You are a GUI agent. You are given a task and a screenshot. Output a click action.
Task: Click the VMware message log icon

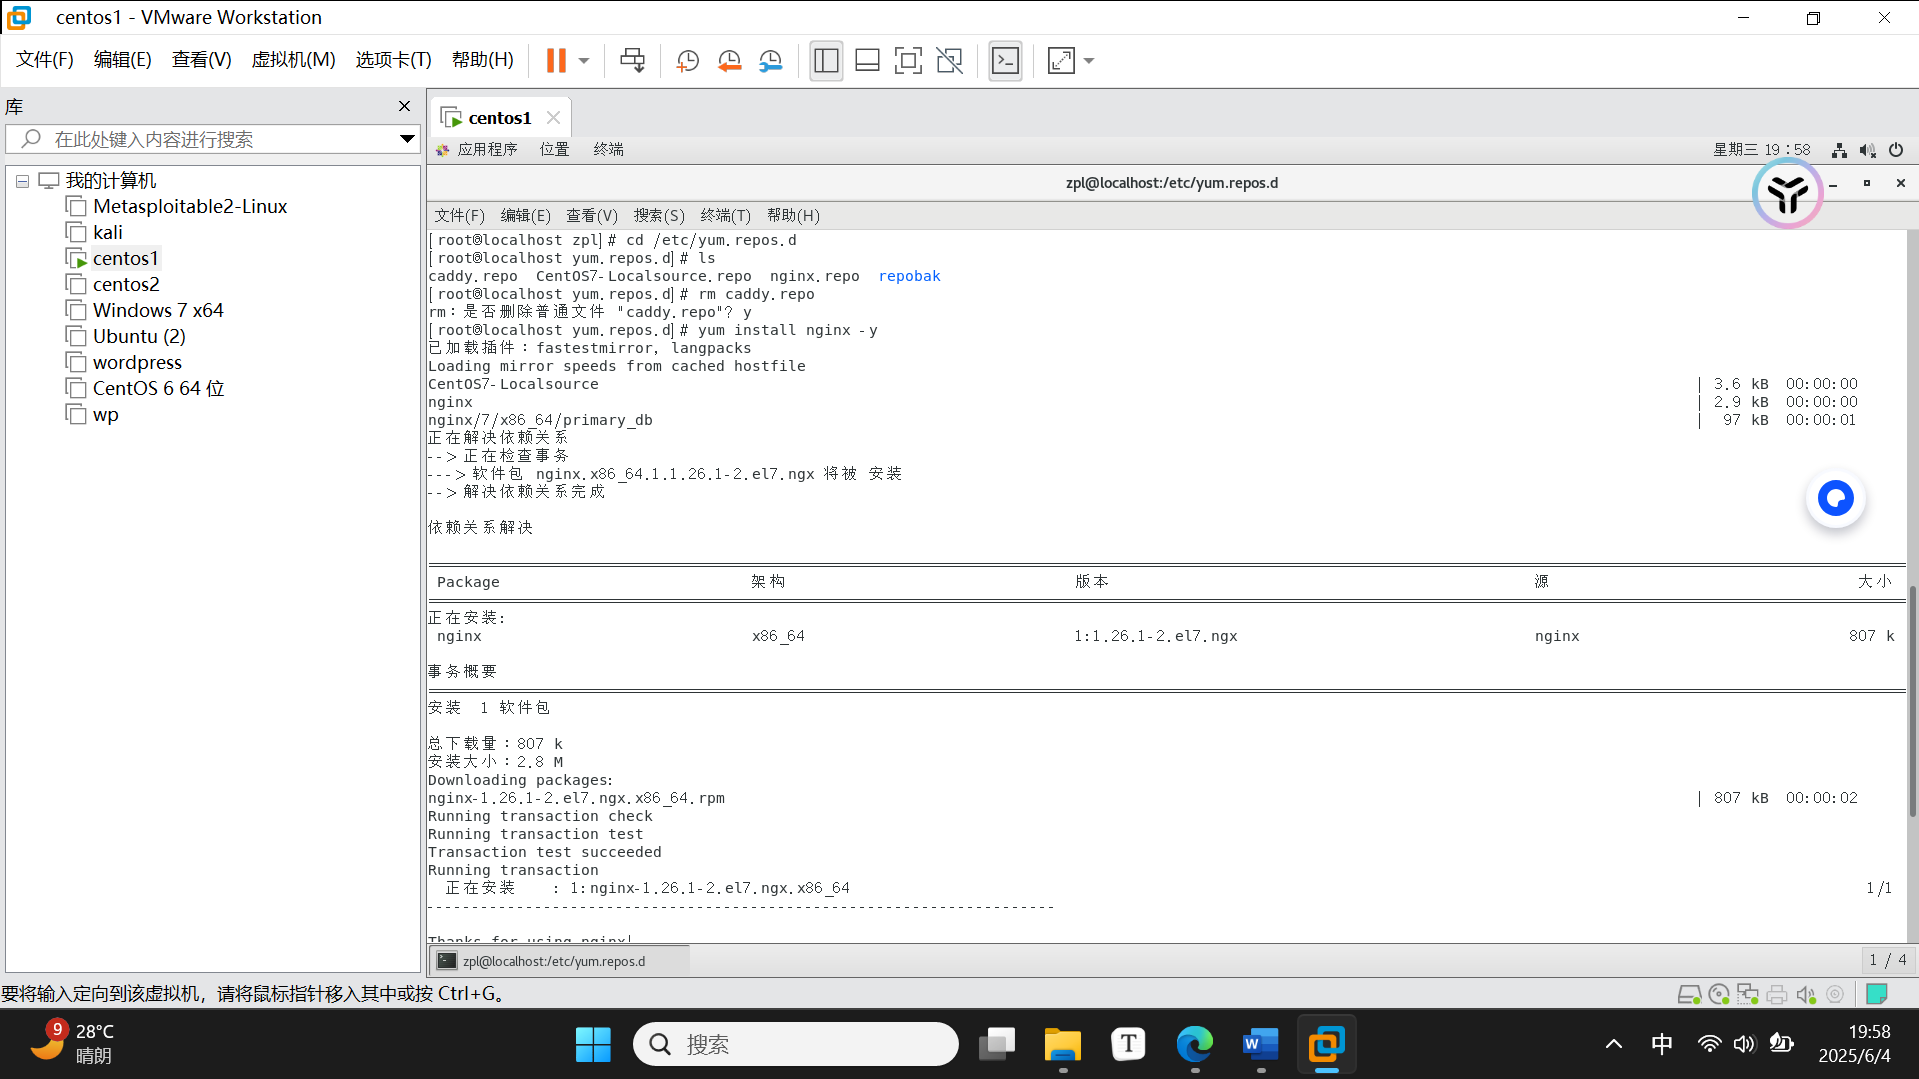(x=1877, y=994)
